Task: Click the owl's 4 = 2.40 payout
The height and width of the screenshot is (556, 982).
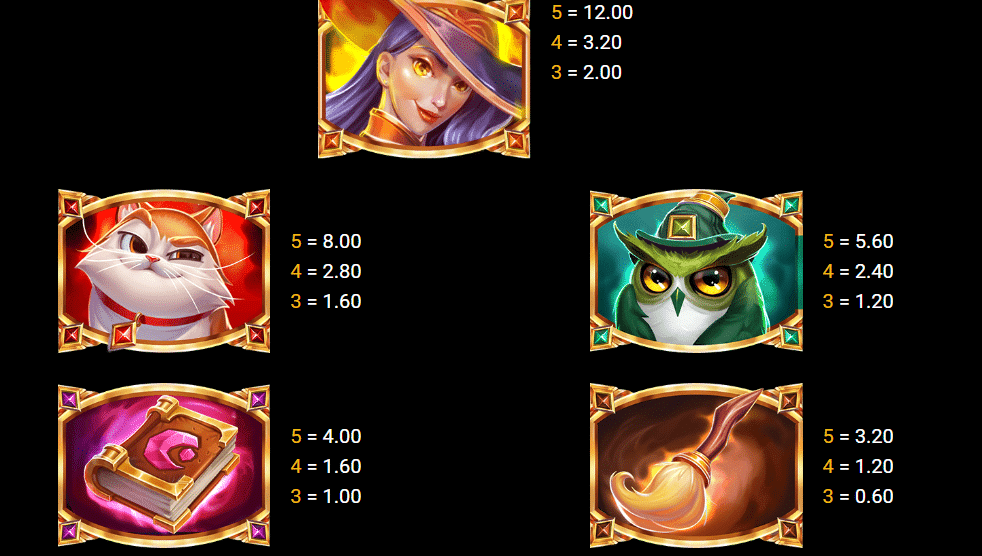Action: [858, 272]
